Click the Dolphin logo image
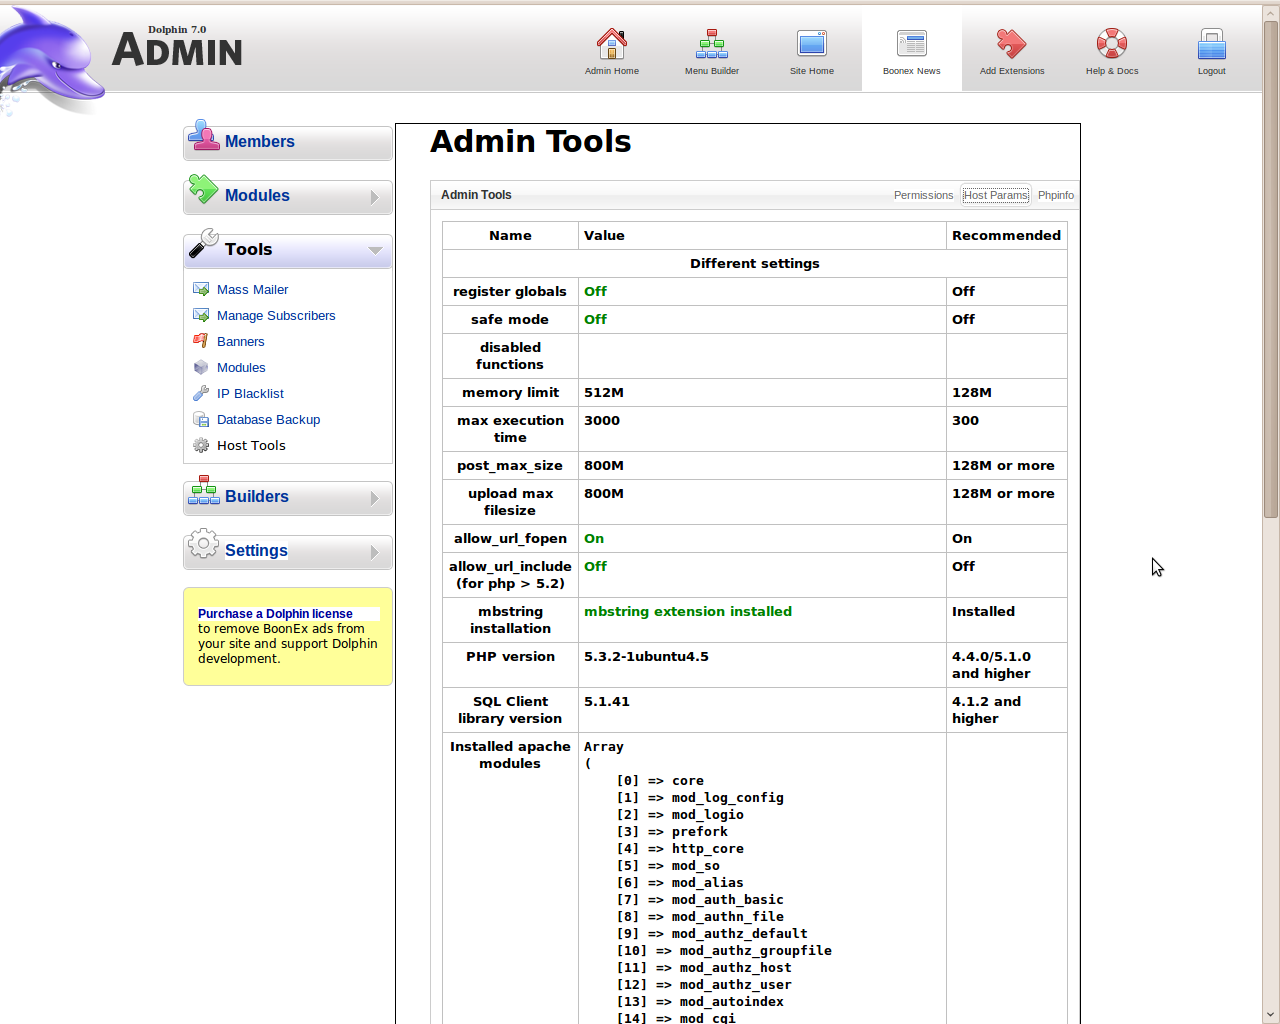Viewport: 1280px width, 1024px height. click(x=50, y=60)
